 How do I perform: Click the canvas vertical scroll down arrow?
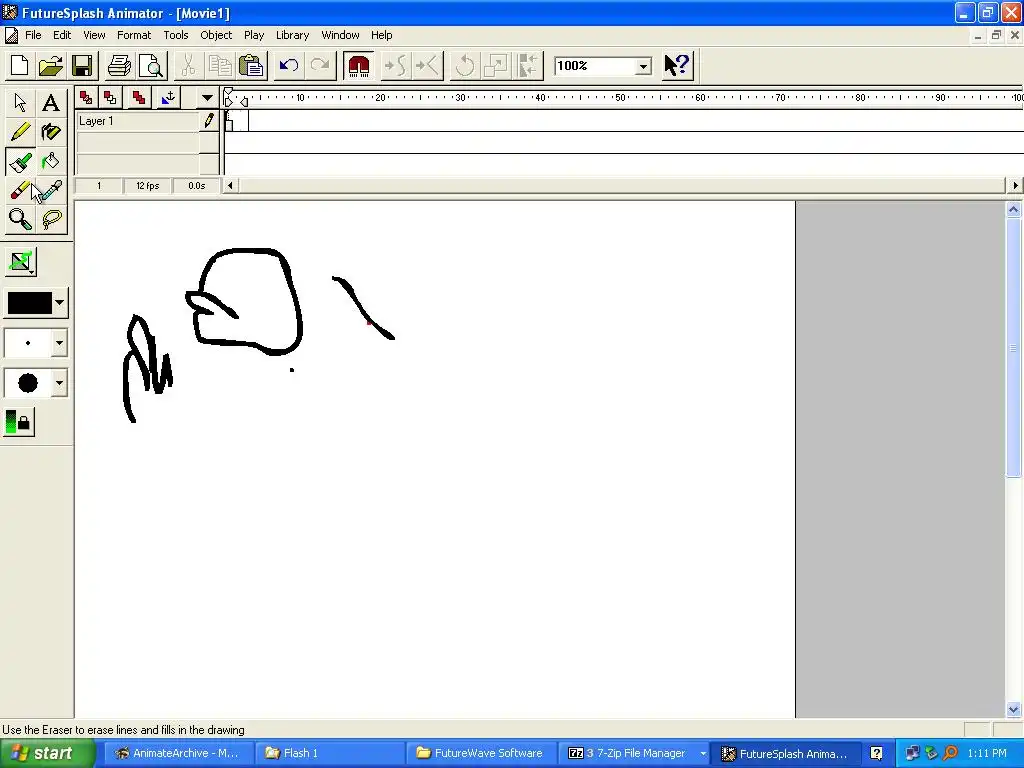[x=1014, y=709]
